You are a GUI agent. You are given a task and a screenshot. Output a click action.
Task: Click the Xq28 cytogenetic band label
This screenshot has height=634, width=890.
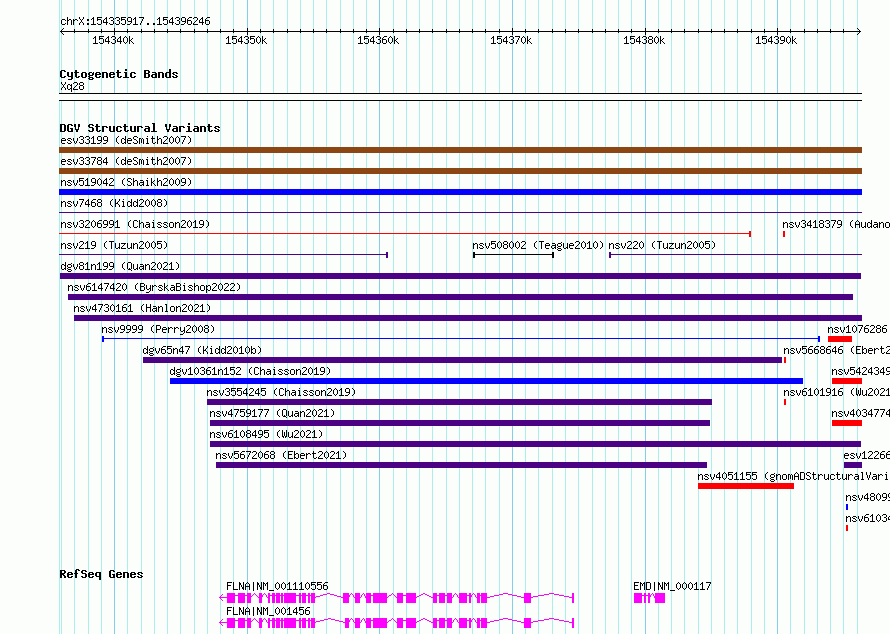[x=72, y=86]
